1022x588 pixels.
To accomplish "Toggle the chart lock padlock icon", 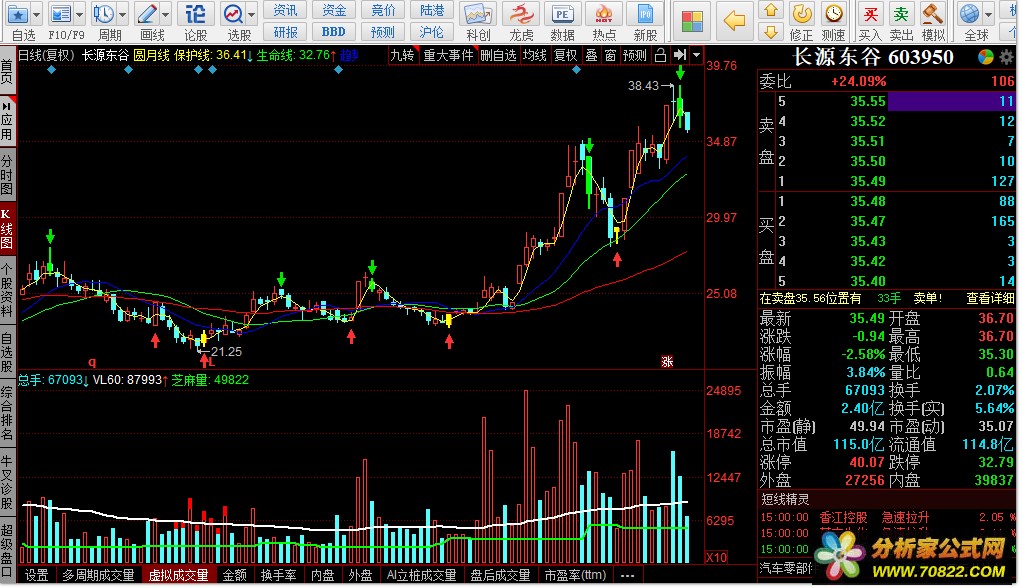I will pos(660,55).
